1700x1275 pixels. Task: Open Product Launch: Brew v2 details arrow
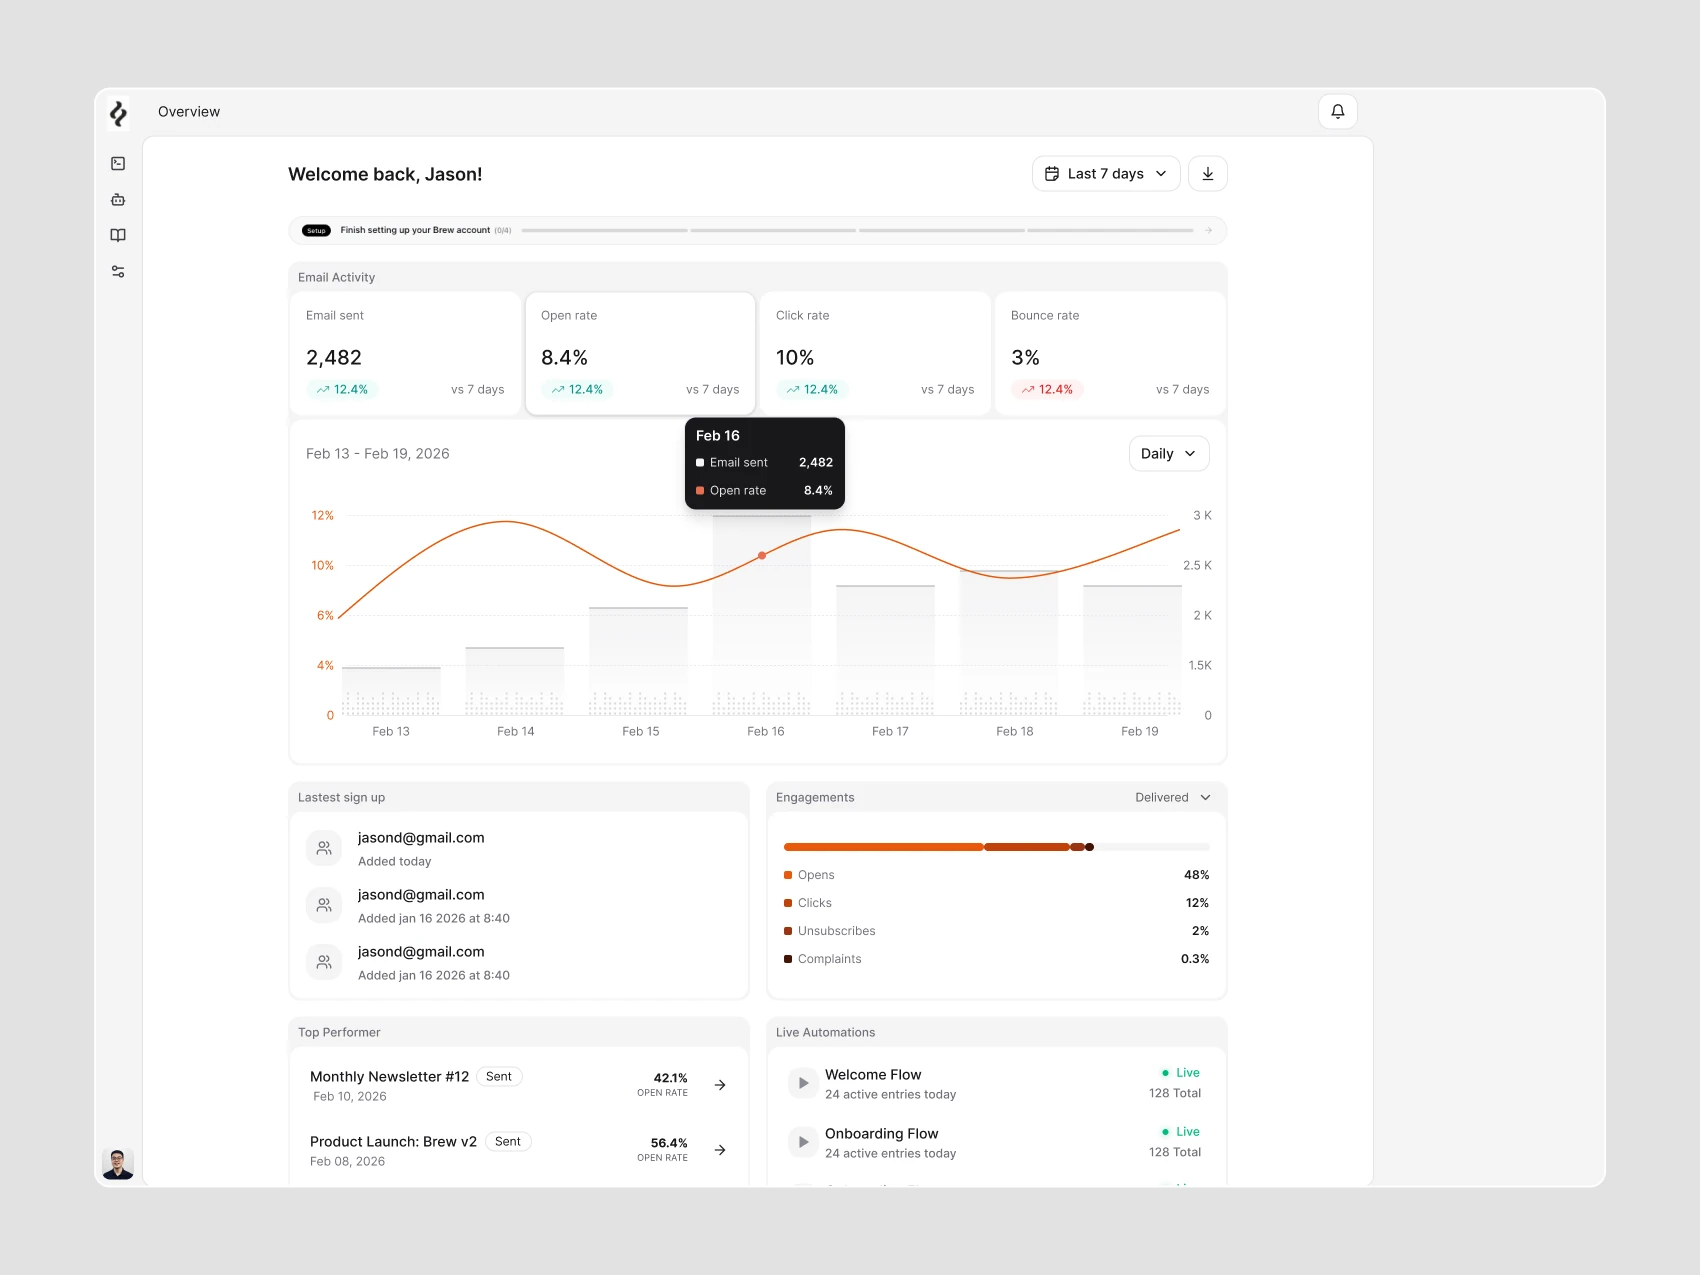[x=720, y=1150]
